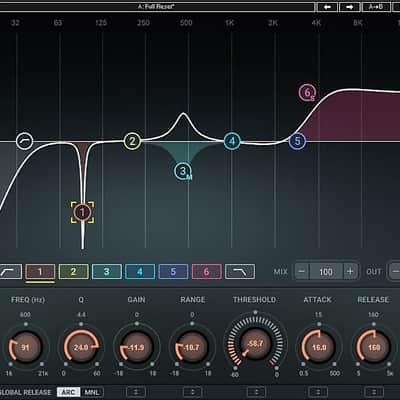The image size is (400, 400).
Task: Decrease MIX value with minus button
Action: point(302,271)
